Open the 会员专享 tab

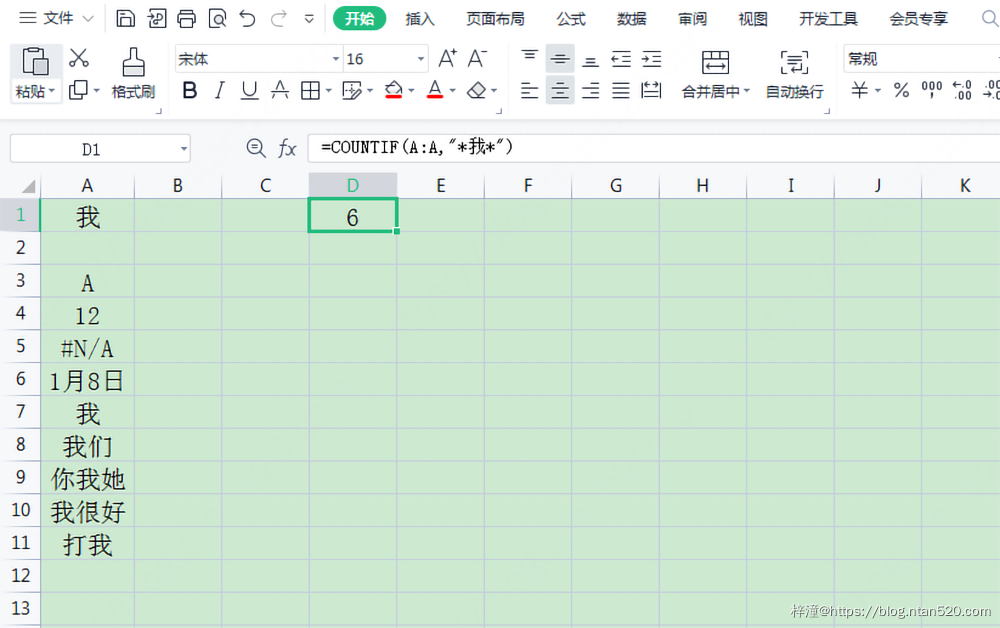(919, 19)
